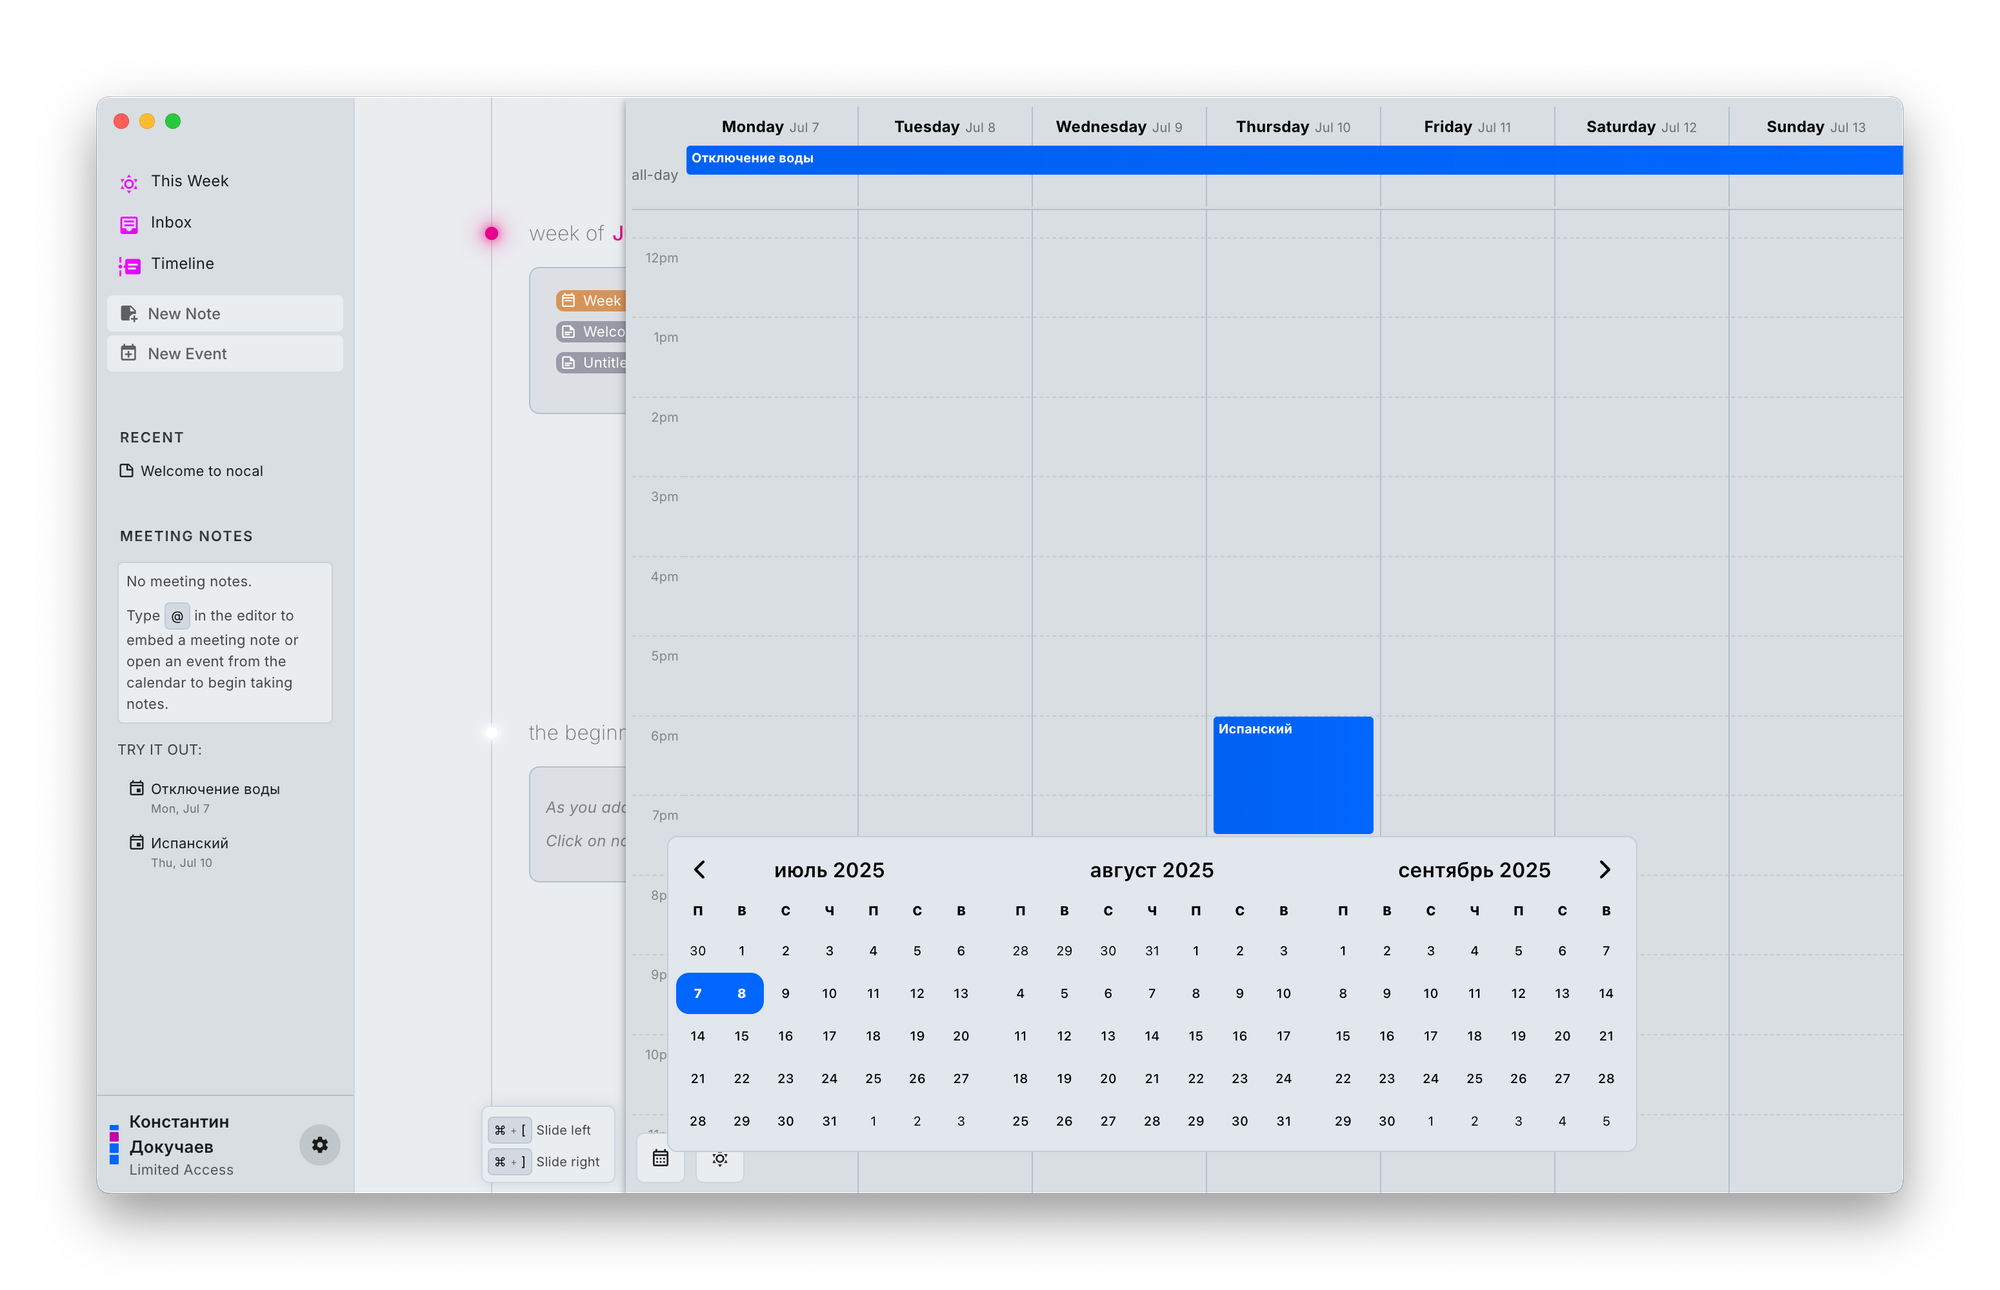Advance months with right chevron
Image resolution: width=2000 pixels, height=1290 pixels.
click(x=1604, y=870)
